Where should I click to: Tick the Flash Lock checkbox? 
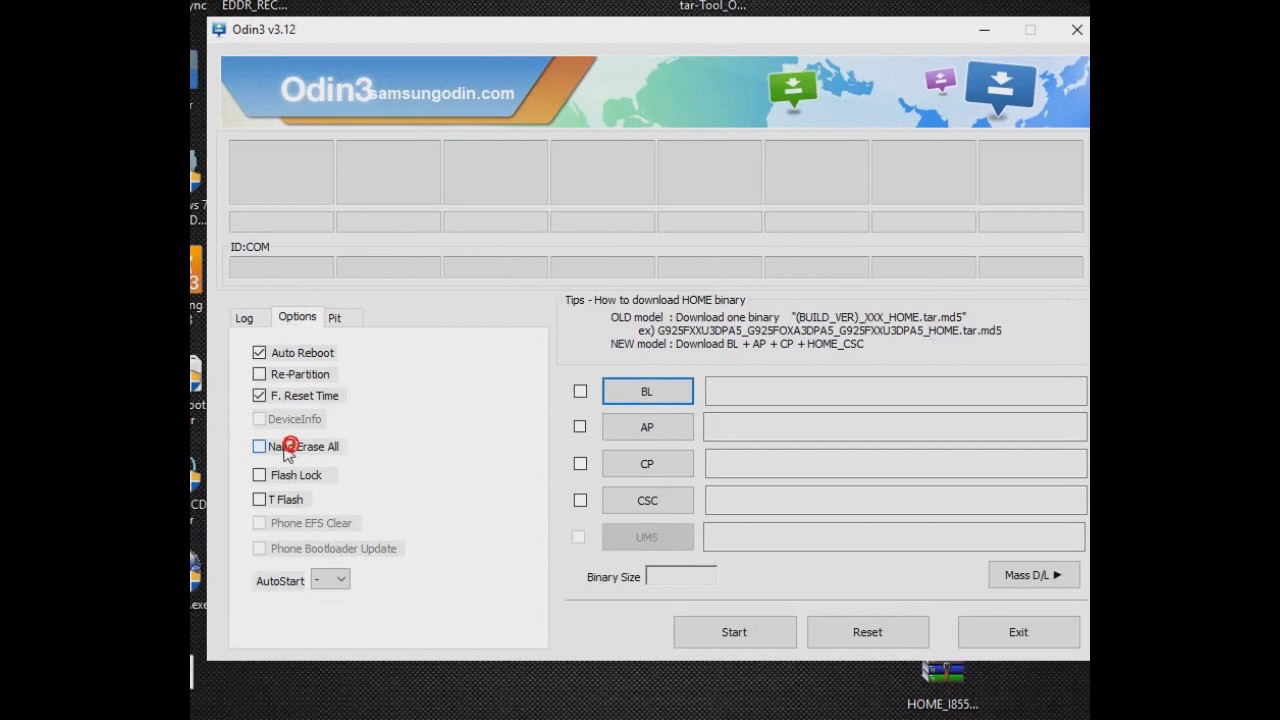259,475
